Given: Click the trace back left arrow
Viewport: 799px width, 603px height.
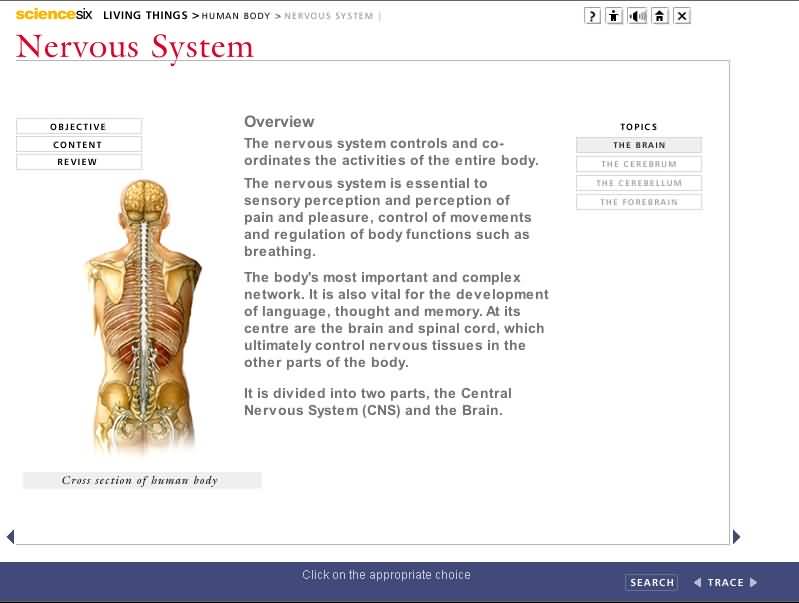Looking at the screenshot, I should click(x=698, y=583).
